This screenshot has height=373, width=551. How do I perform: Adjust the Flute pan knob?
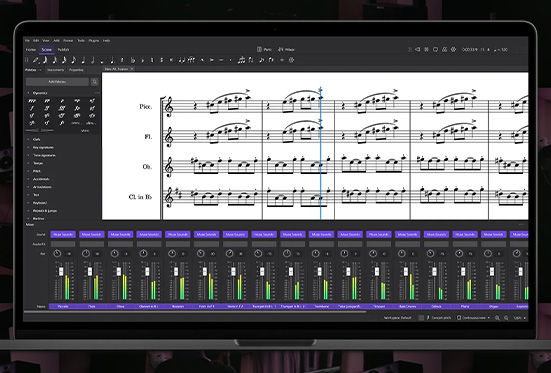[86, 253]
